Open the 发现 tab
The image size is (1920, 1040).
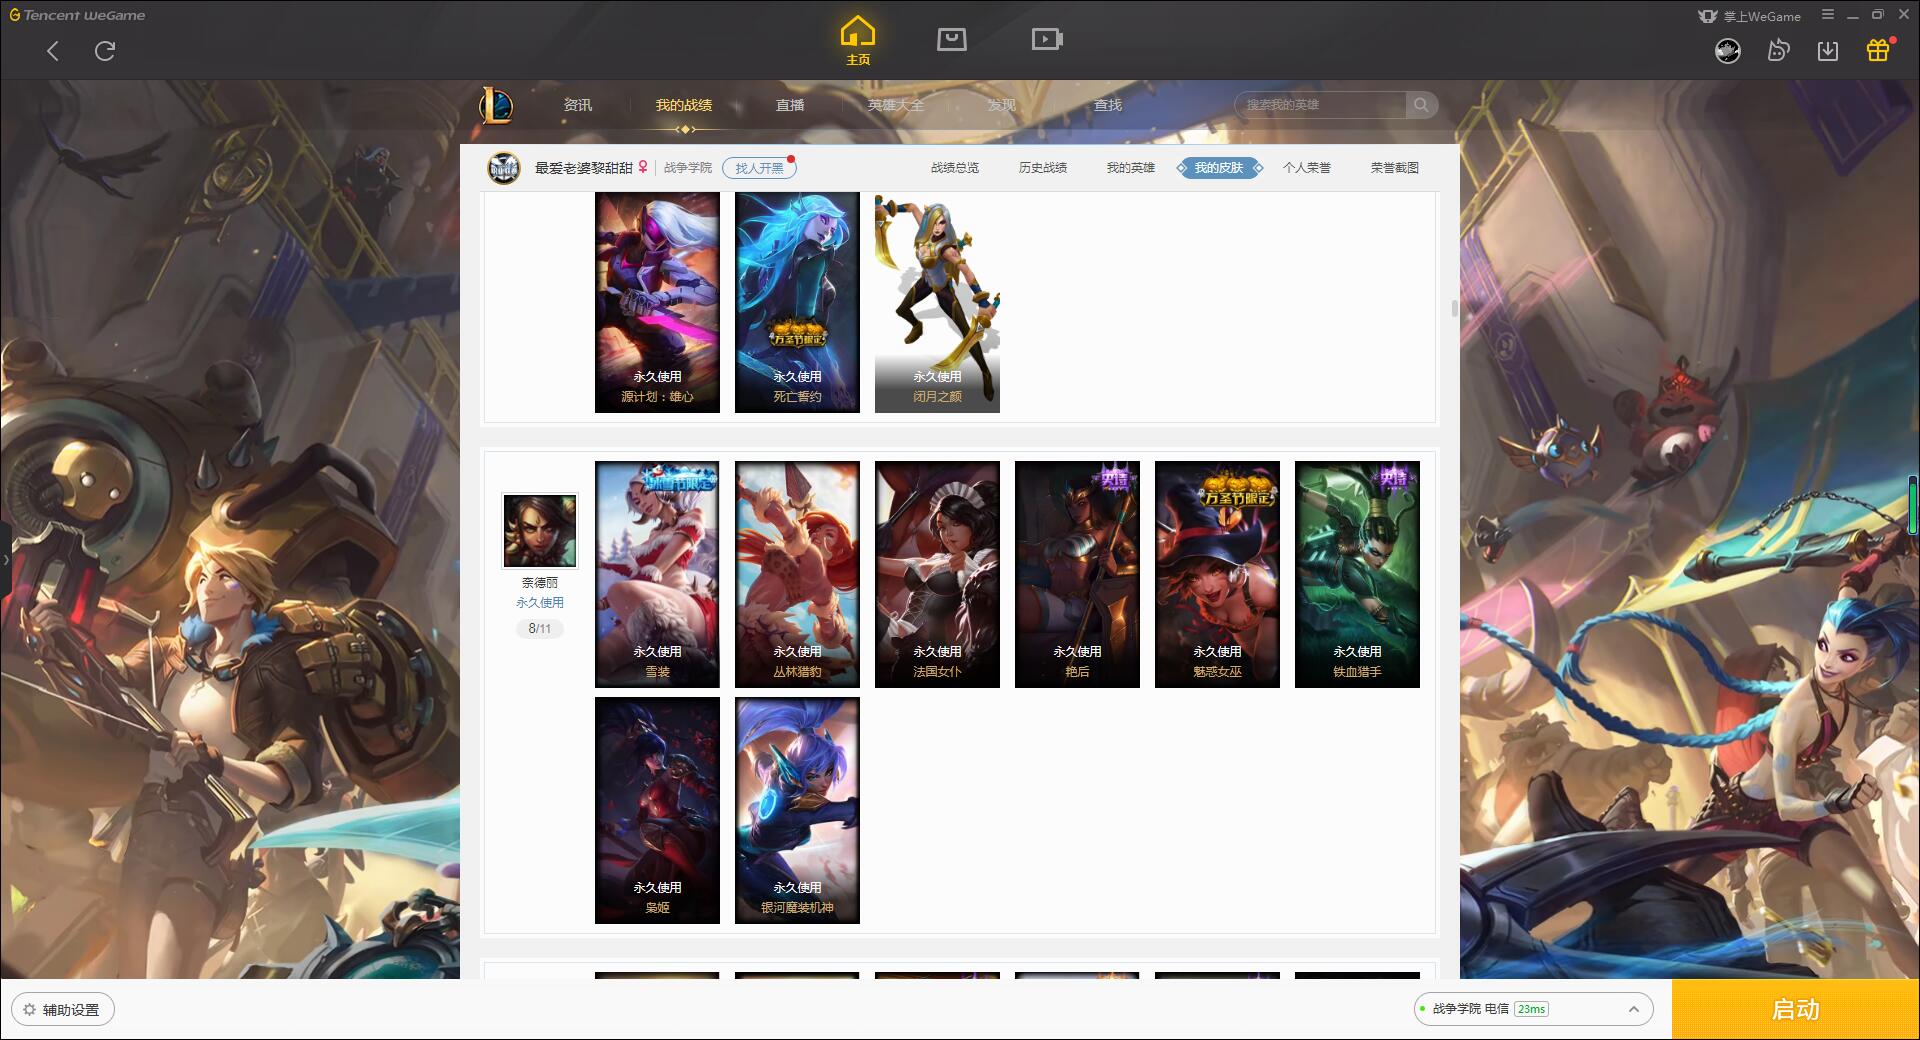tap(1002, 105)
